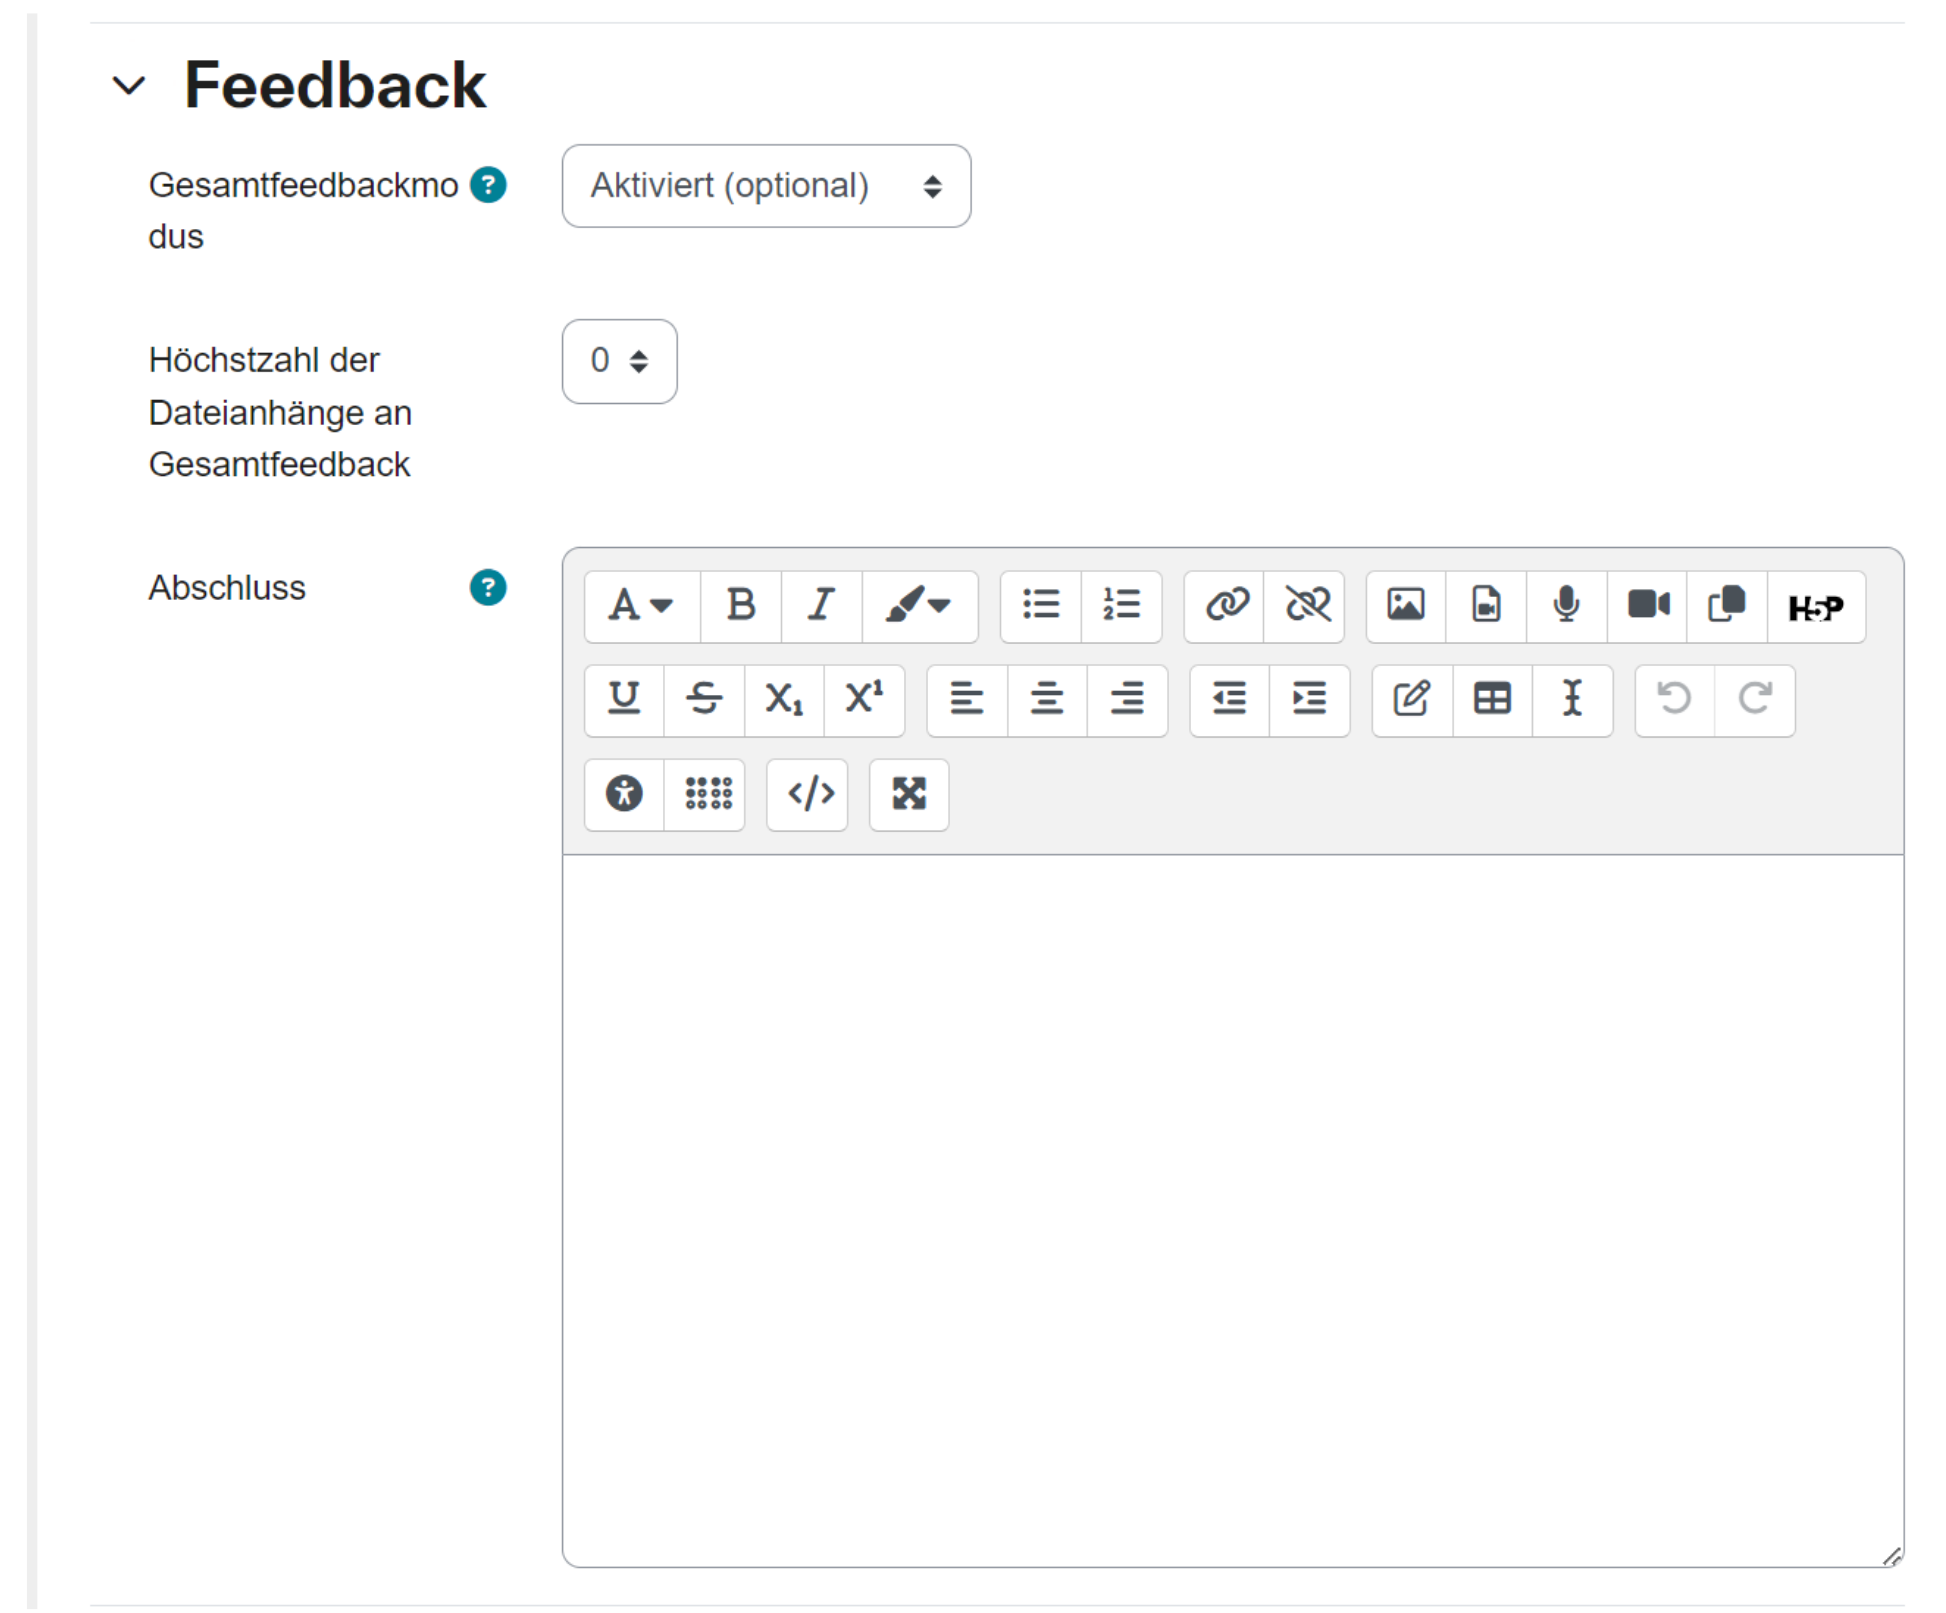Click the fullscreen editor icon
The width and height of the screenshot is (1946, 1613).
908,794
